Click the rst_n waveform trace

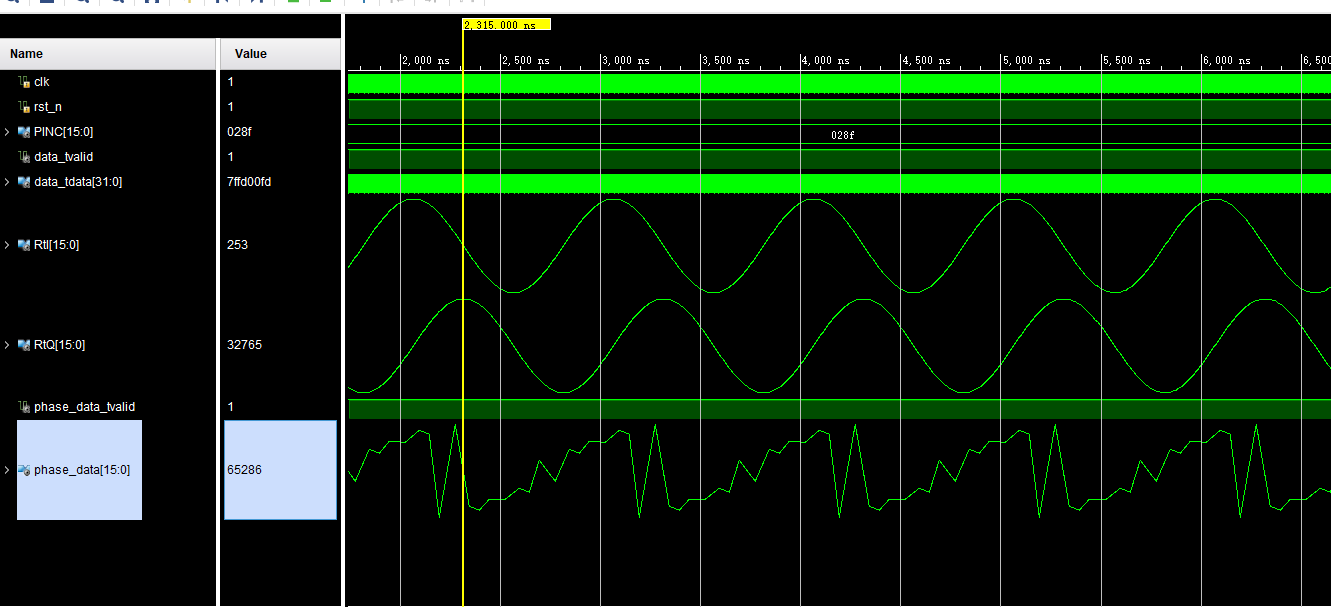pyautogui.click(x=839, y=109)
